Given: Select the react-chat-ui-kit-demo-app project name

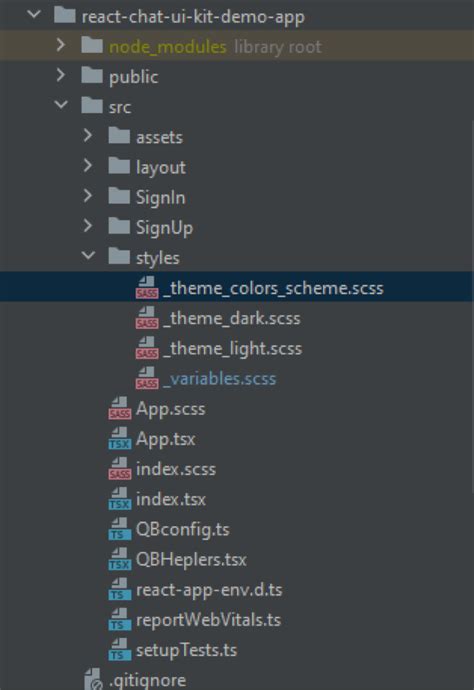Looking at the screenshot, I should pos(193,17).
